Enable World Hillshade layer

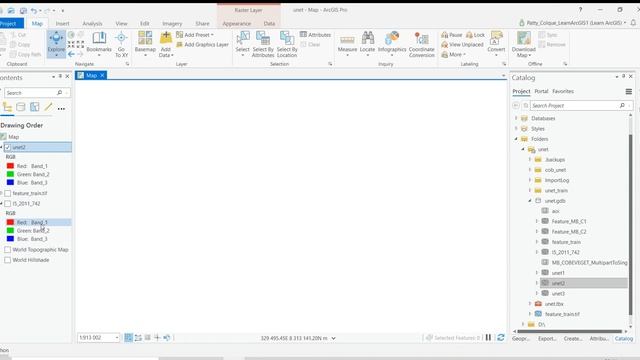(x=8, y=260)
